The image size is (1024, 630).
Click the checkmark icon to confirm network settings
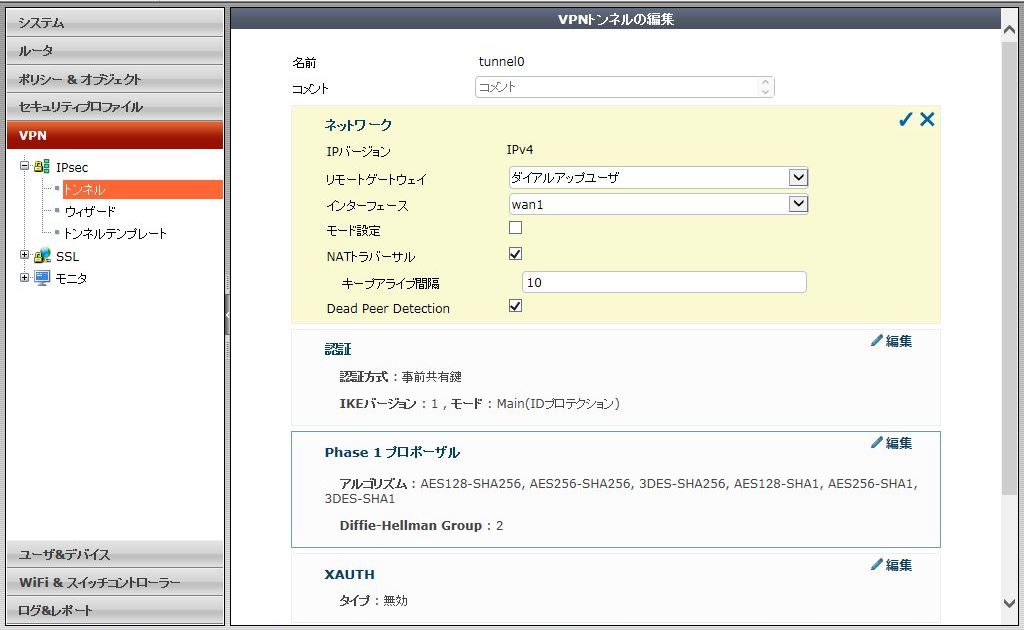click(x=905, y=120)
